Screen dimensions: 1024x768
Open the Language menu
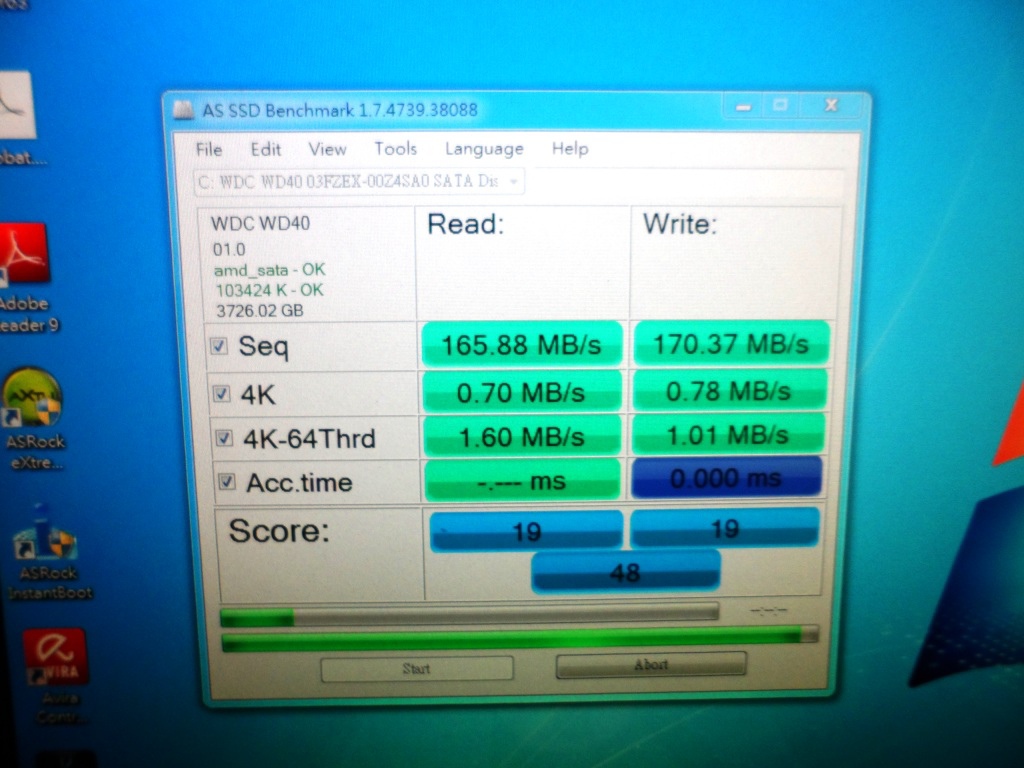tap(484, 150)
